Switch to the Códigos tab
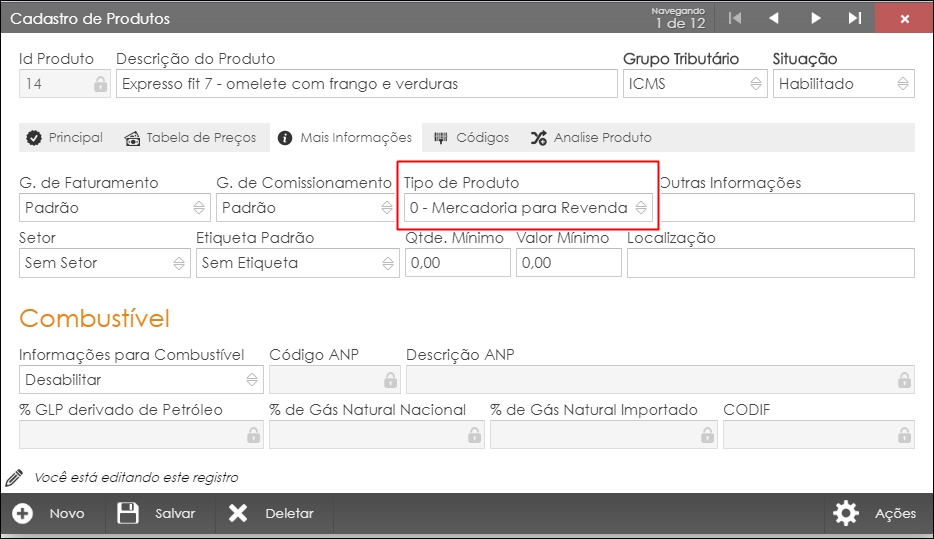The width and height of the screenshot is (934, 539). click(x=471, y=138)
